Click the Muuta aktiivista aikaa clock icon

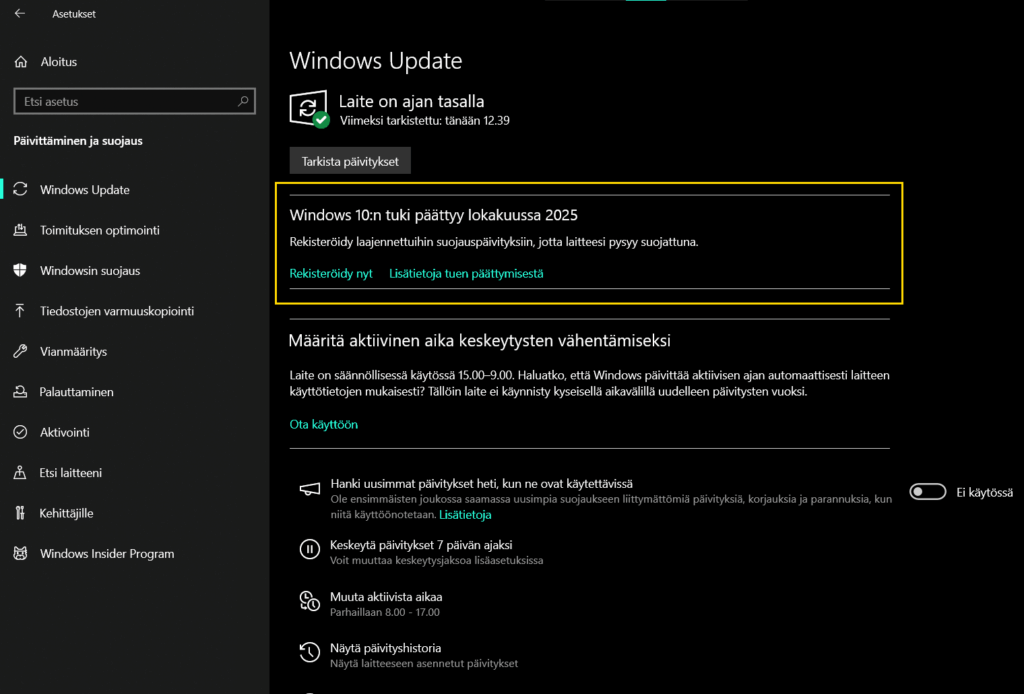310,601
